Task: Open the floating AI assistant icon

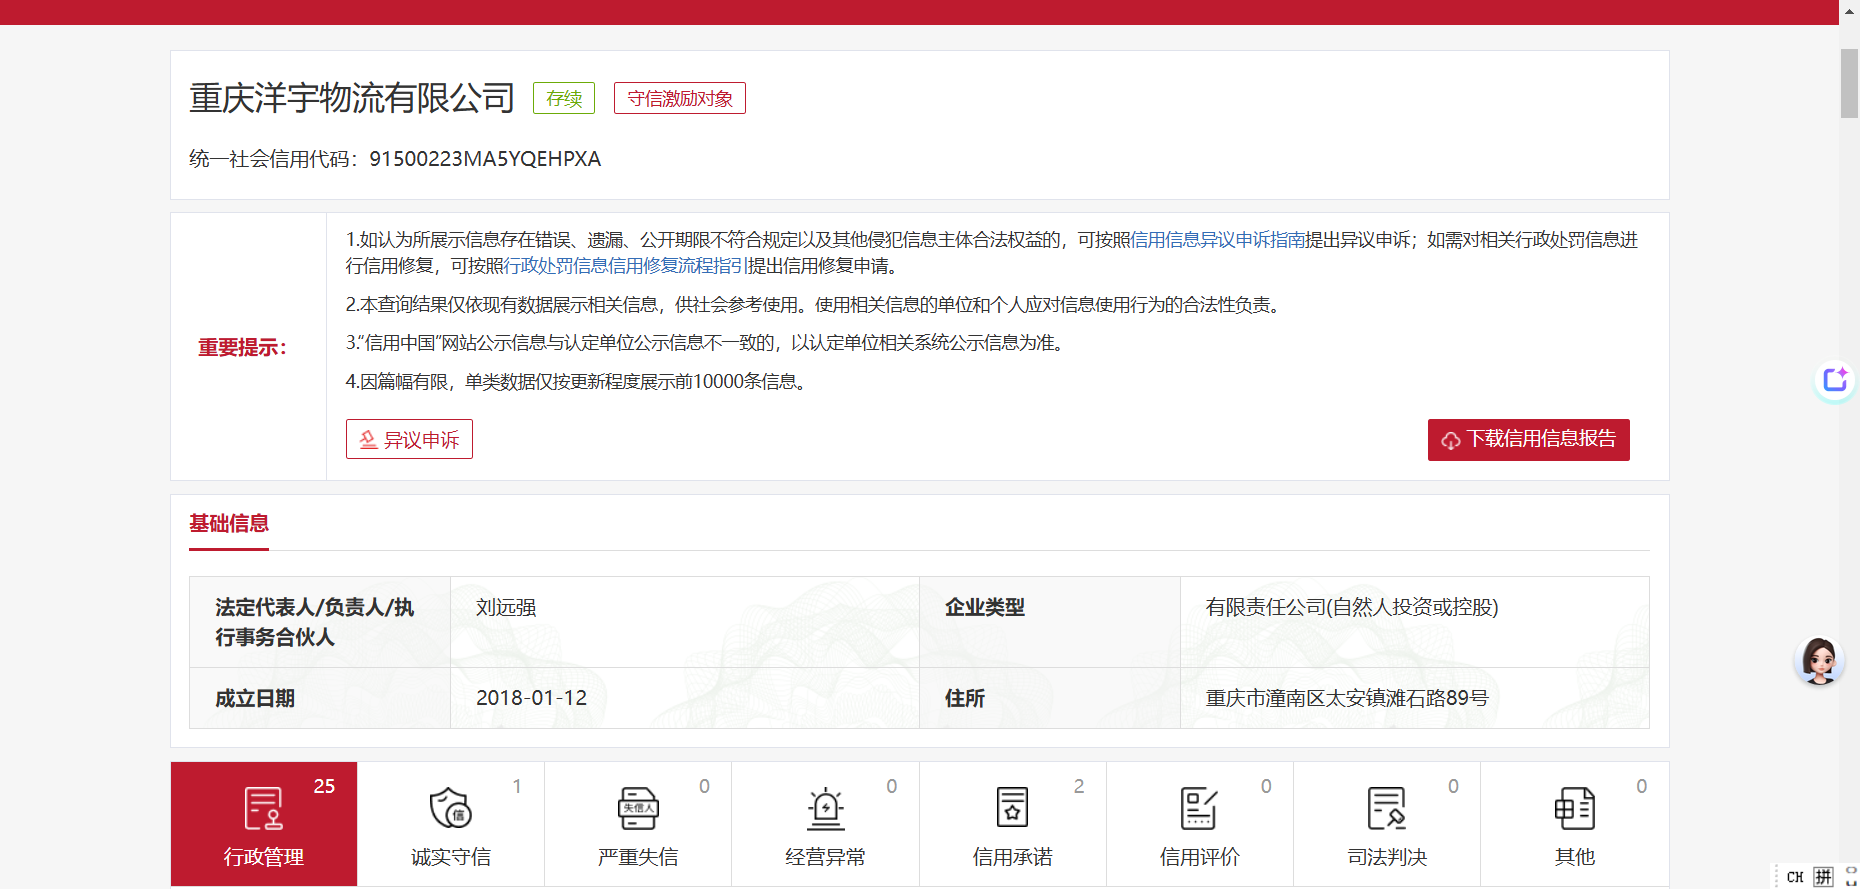Action: [1835, 381]
